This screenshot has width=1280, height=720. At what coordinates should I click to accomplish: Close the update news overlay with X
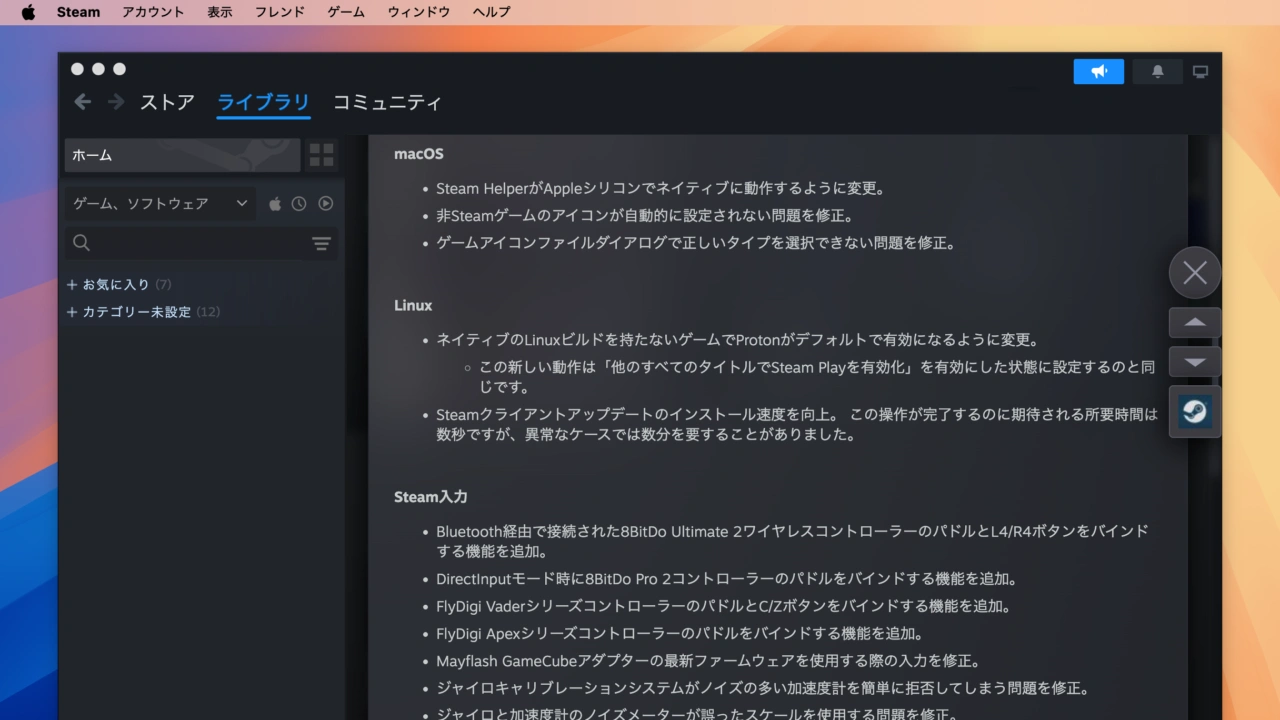(1195, 273)
